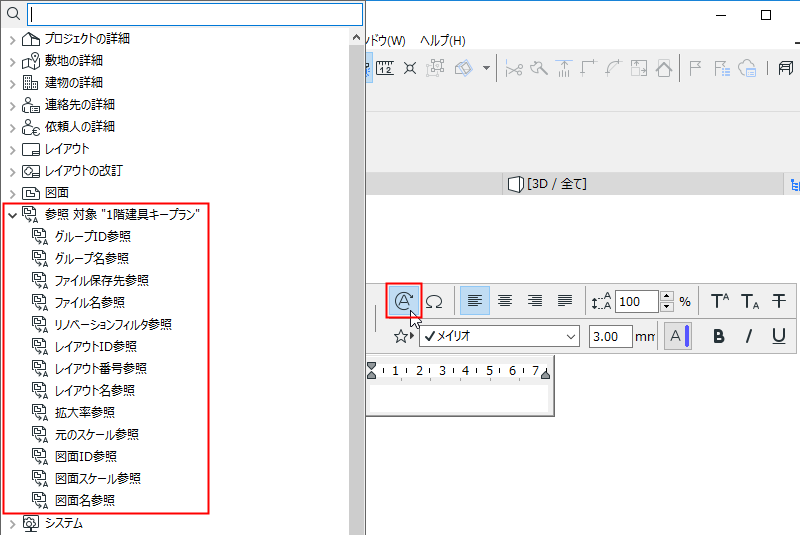The height and width of the screenshot is (535, 800).
Task: Center align the text
Action: (505, 301)
